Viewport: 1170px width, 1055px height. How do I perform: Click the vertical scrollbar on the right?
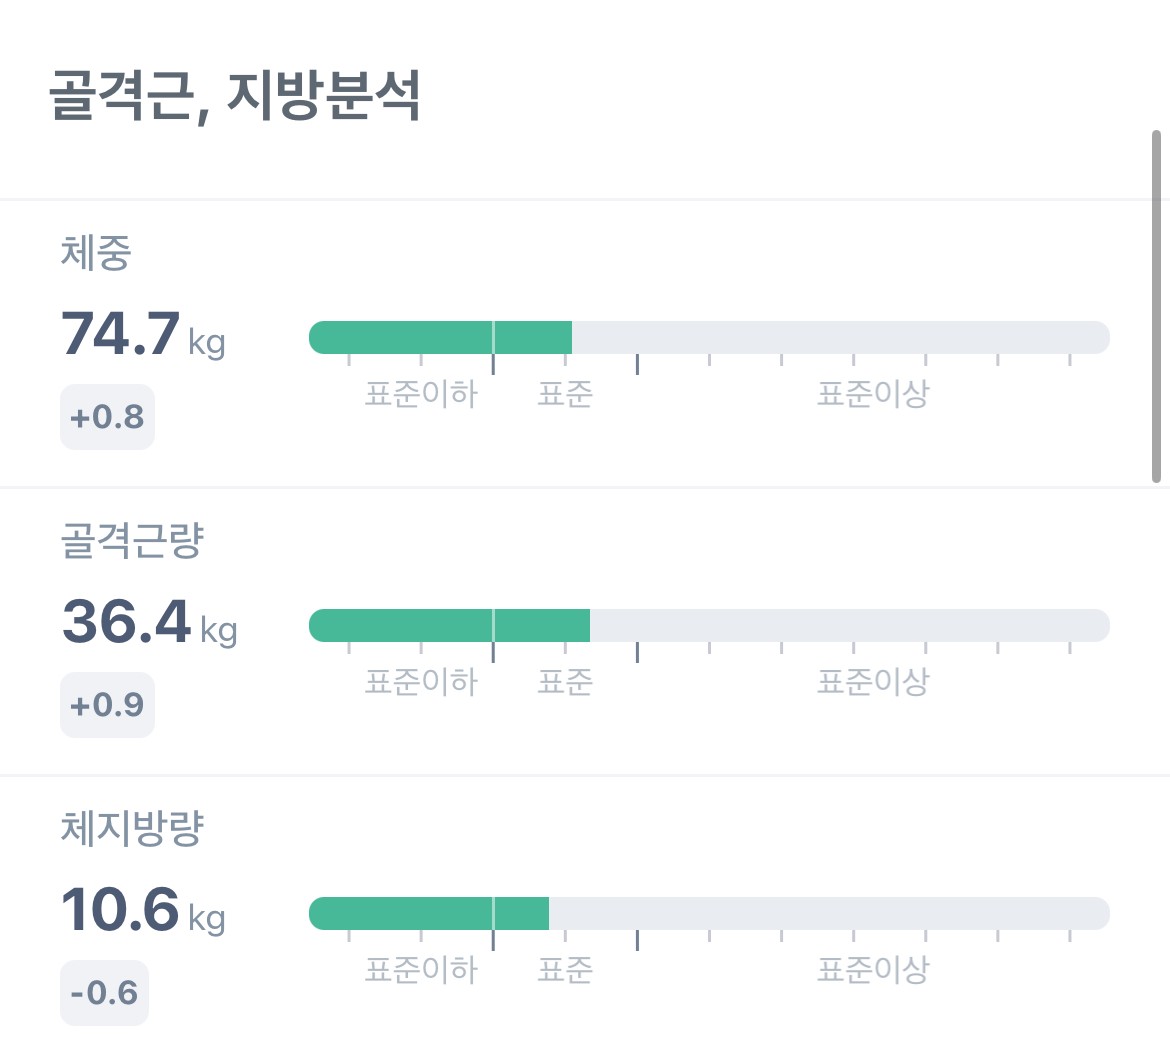pyautogui.click(x=1157, y=306)
